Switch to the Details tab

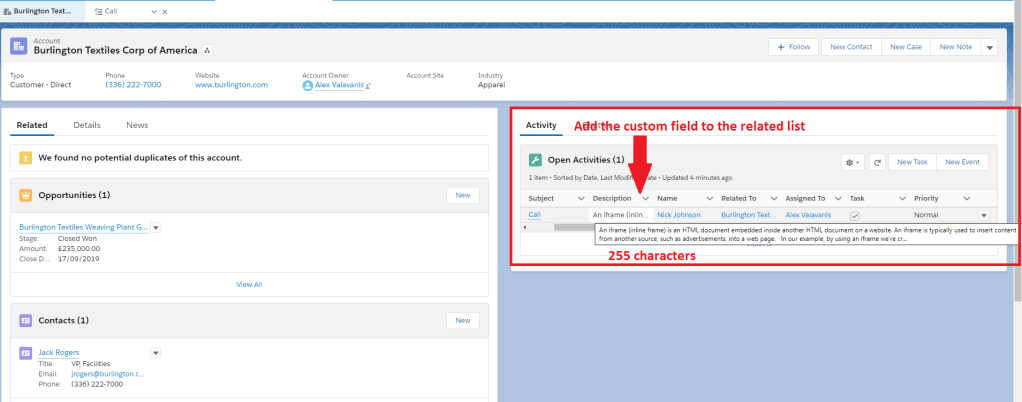pos(87,125)
